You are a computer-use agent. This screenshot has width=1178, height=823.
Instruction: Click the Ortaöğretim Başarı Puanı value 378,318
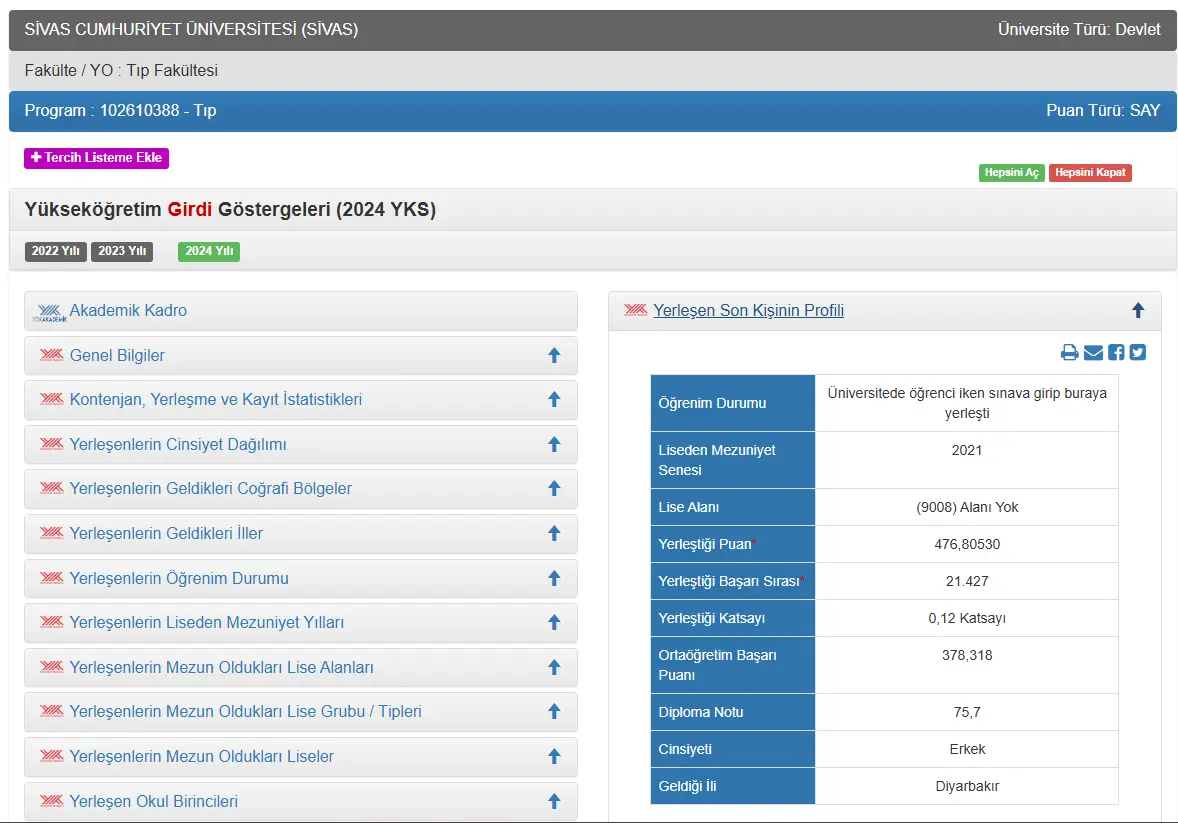(967, 655)
